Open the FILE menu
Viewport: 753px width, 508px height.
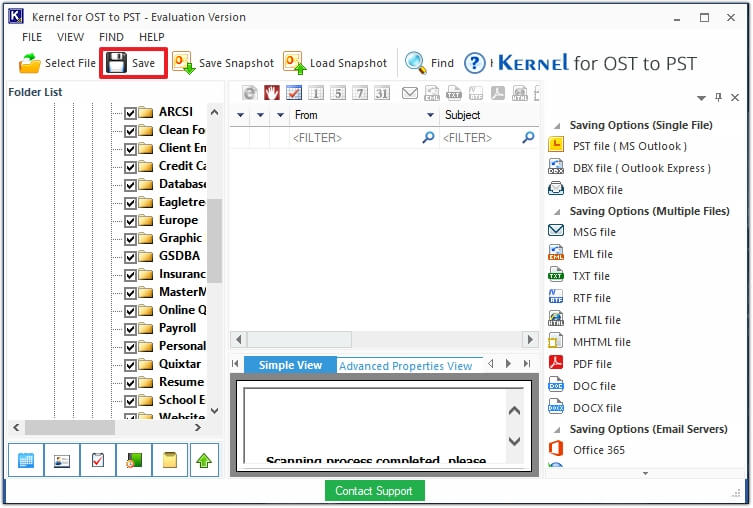(32, 37)
